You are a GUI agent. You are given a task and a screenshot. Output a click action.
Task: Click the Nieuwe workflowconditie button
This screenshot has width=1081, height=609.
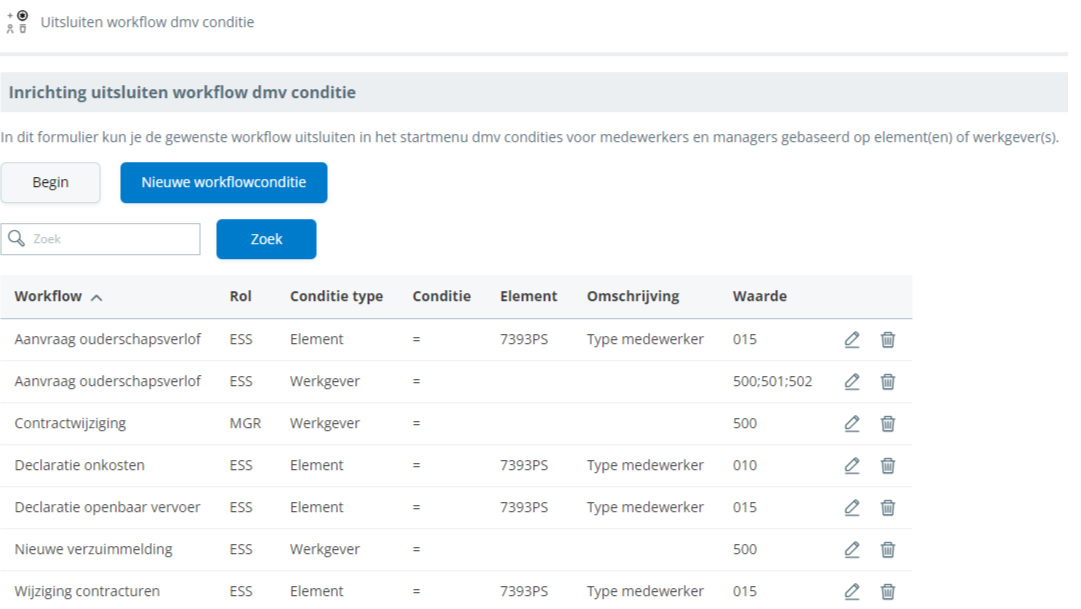223,182
